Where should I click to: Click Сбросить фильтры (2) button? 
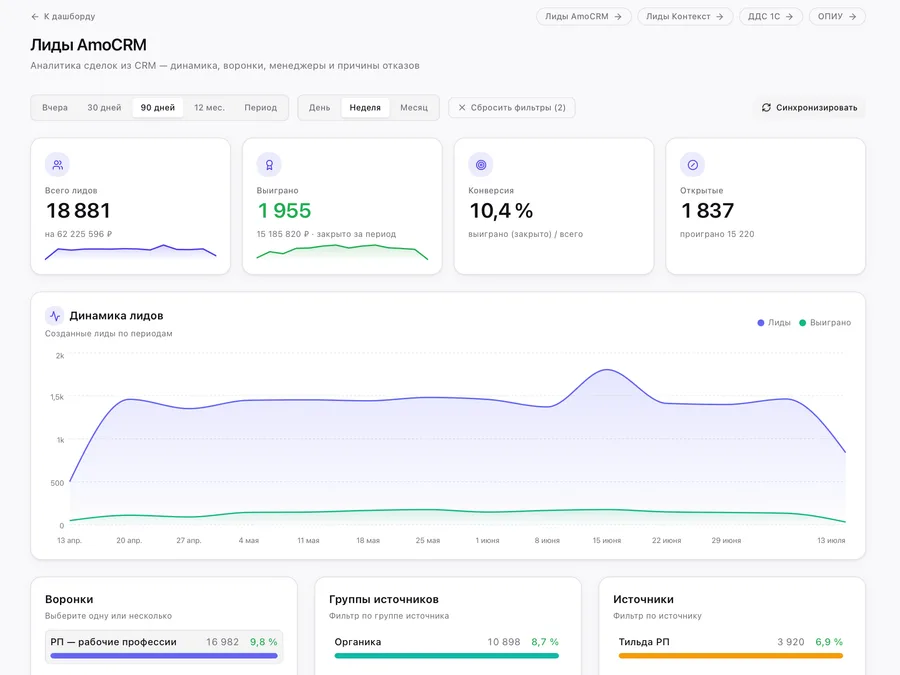pos(511,107)
